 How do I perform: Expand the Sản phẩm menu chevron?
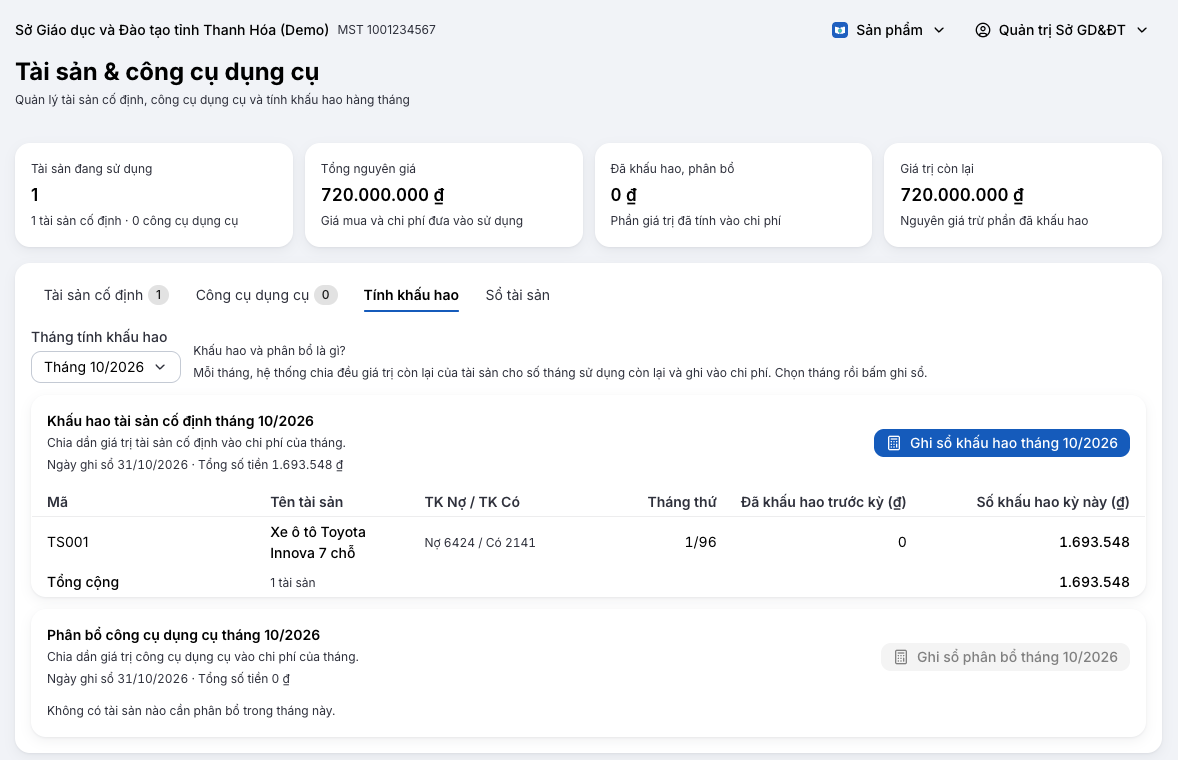[x=939, y=30]
